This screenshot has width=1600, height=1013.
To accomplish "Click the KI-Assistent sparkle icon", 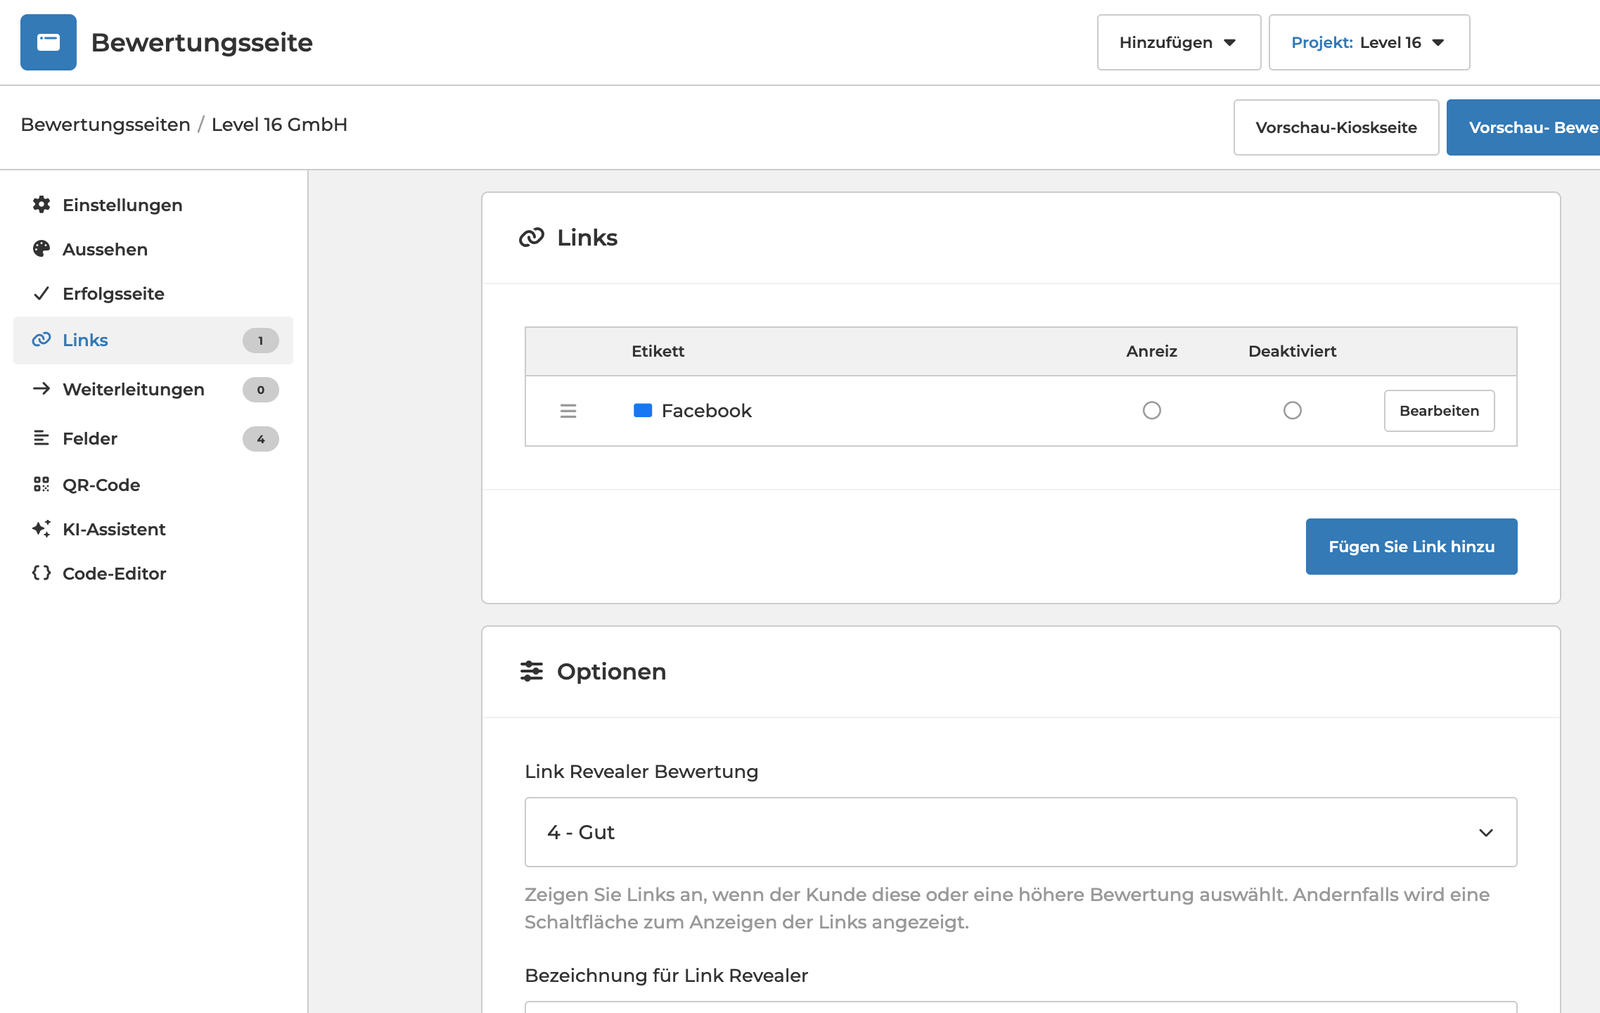I will click(x=41, y=529).
